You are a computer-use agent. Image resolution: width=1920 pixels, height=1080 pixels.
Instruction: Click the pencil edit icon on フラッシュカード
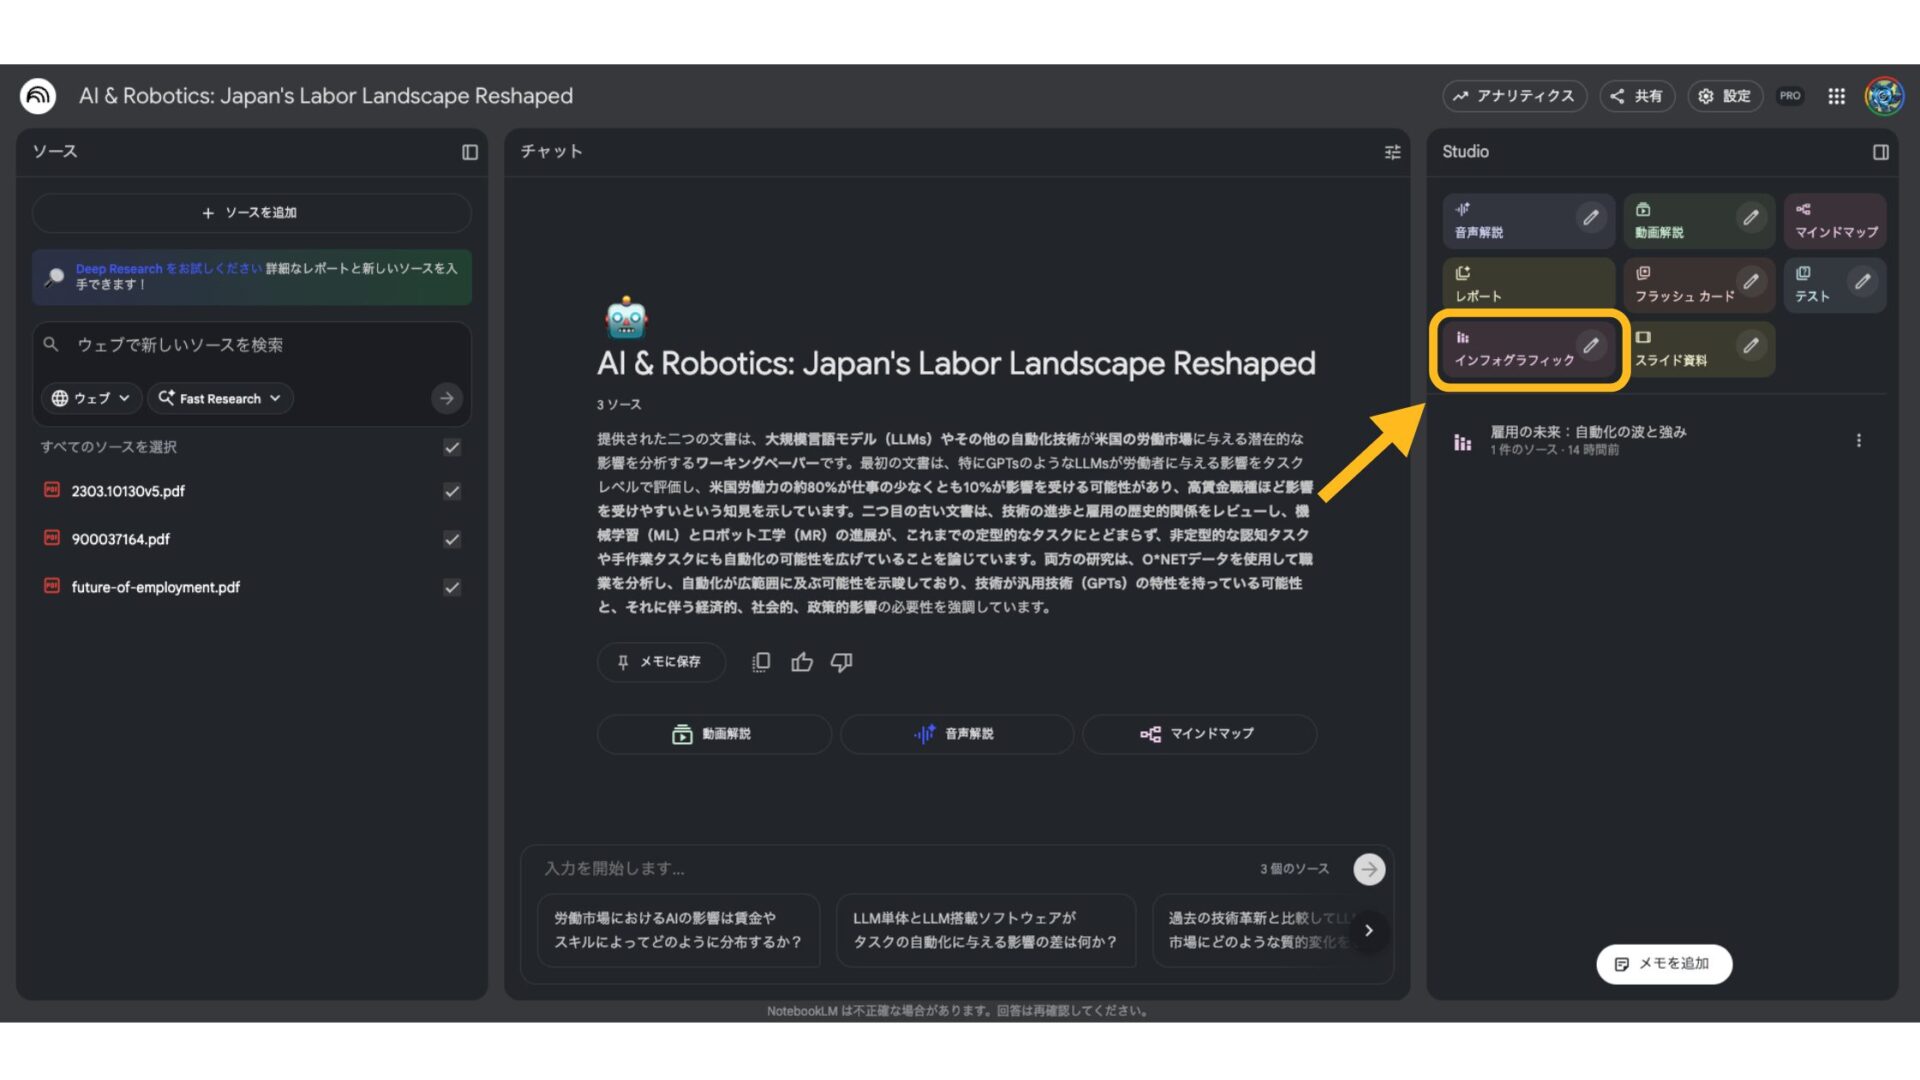(x=1751, y=283)
